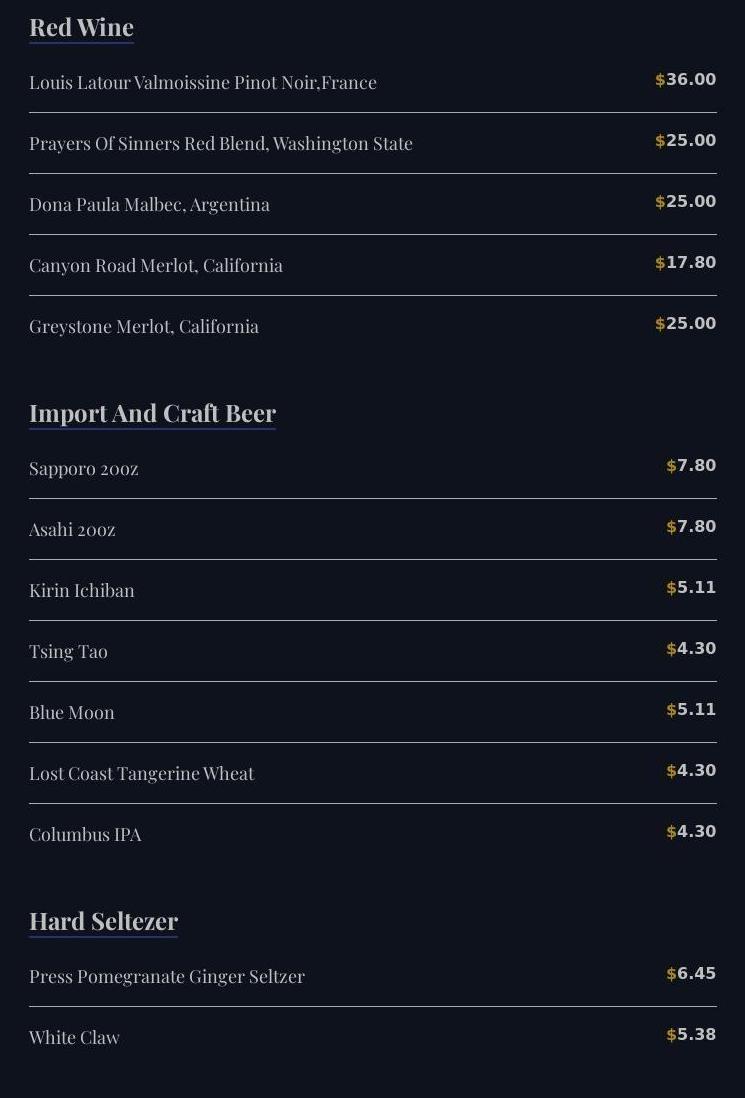Click Greystone Merlot, California entry
The height and width of the screenshot is (1098, 745).
(144, 327)
